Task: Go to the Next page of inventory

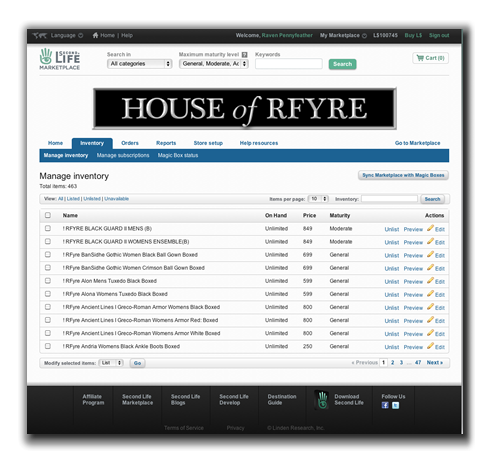Action: pyautogui.click(x=435, y=362)
